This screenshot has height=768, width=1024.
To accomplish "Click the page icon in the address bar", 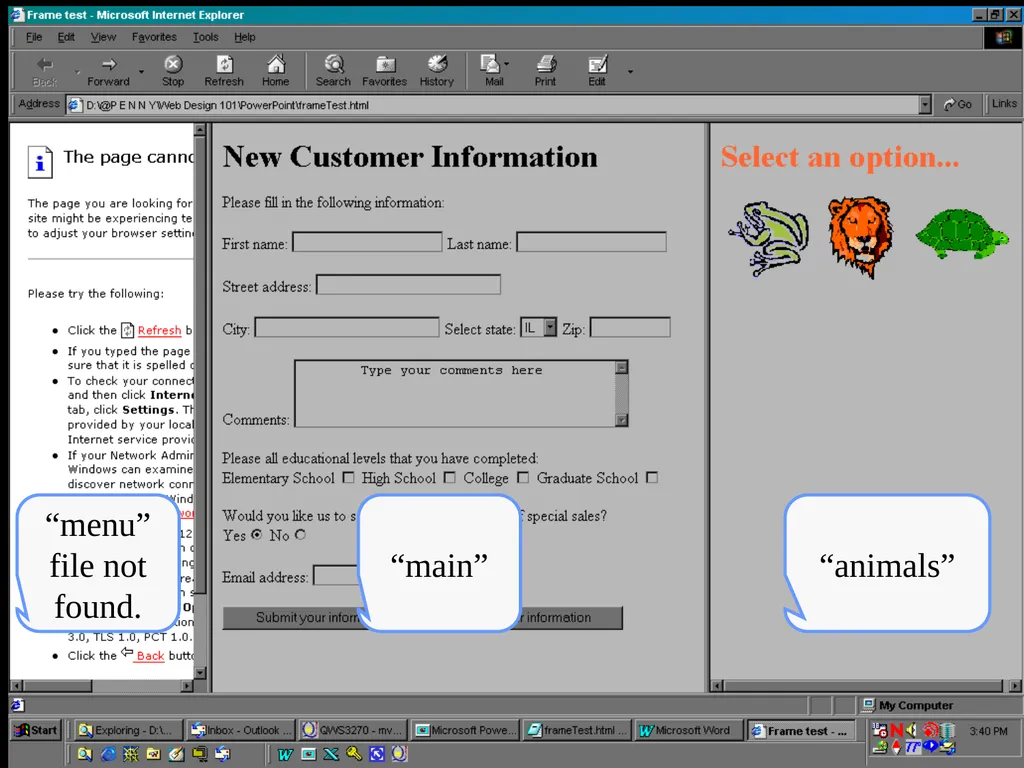I will click(75, 105).
